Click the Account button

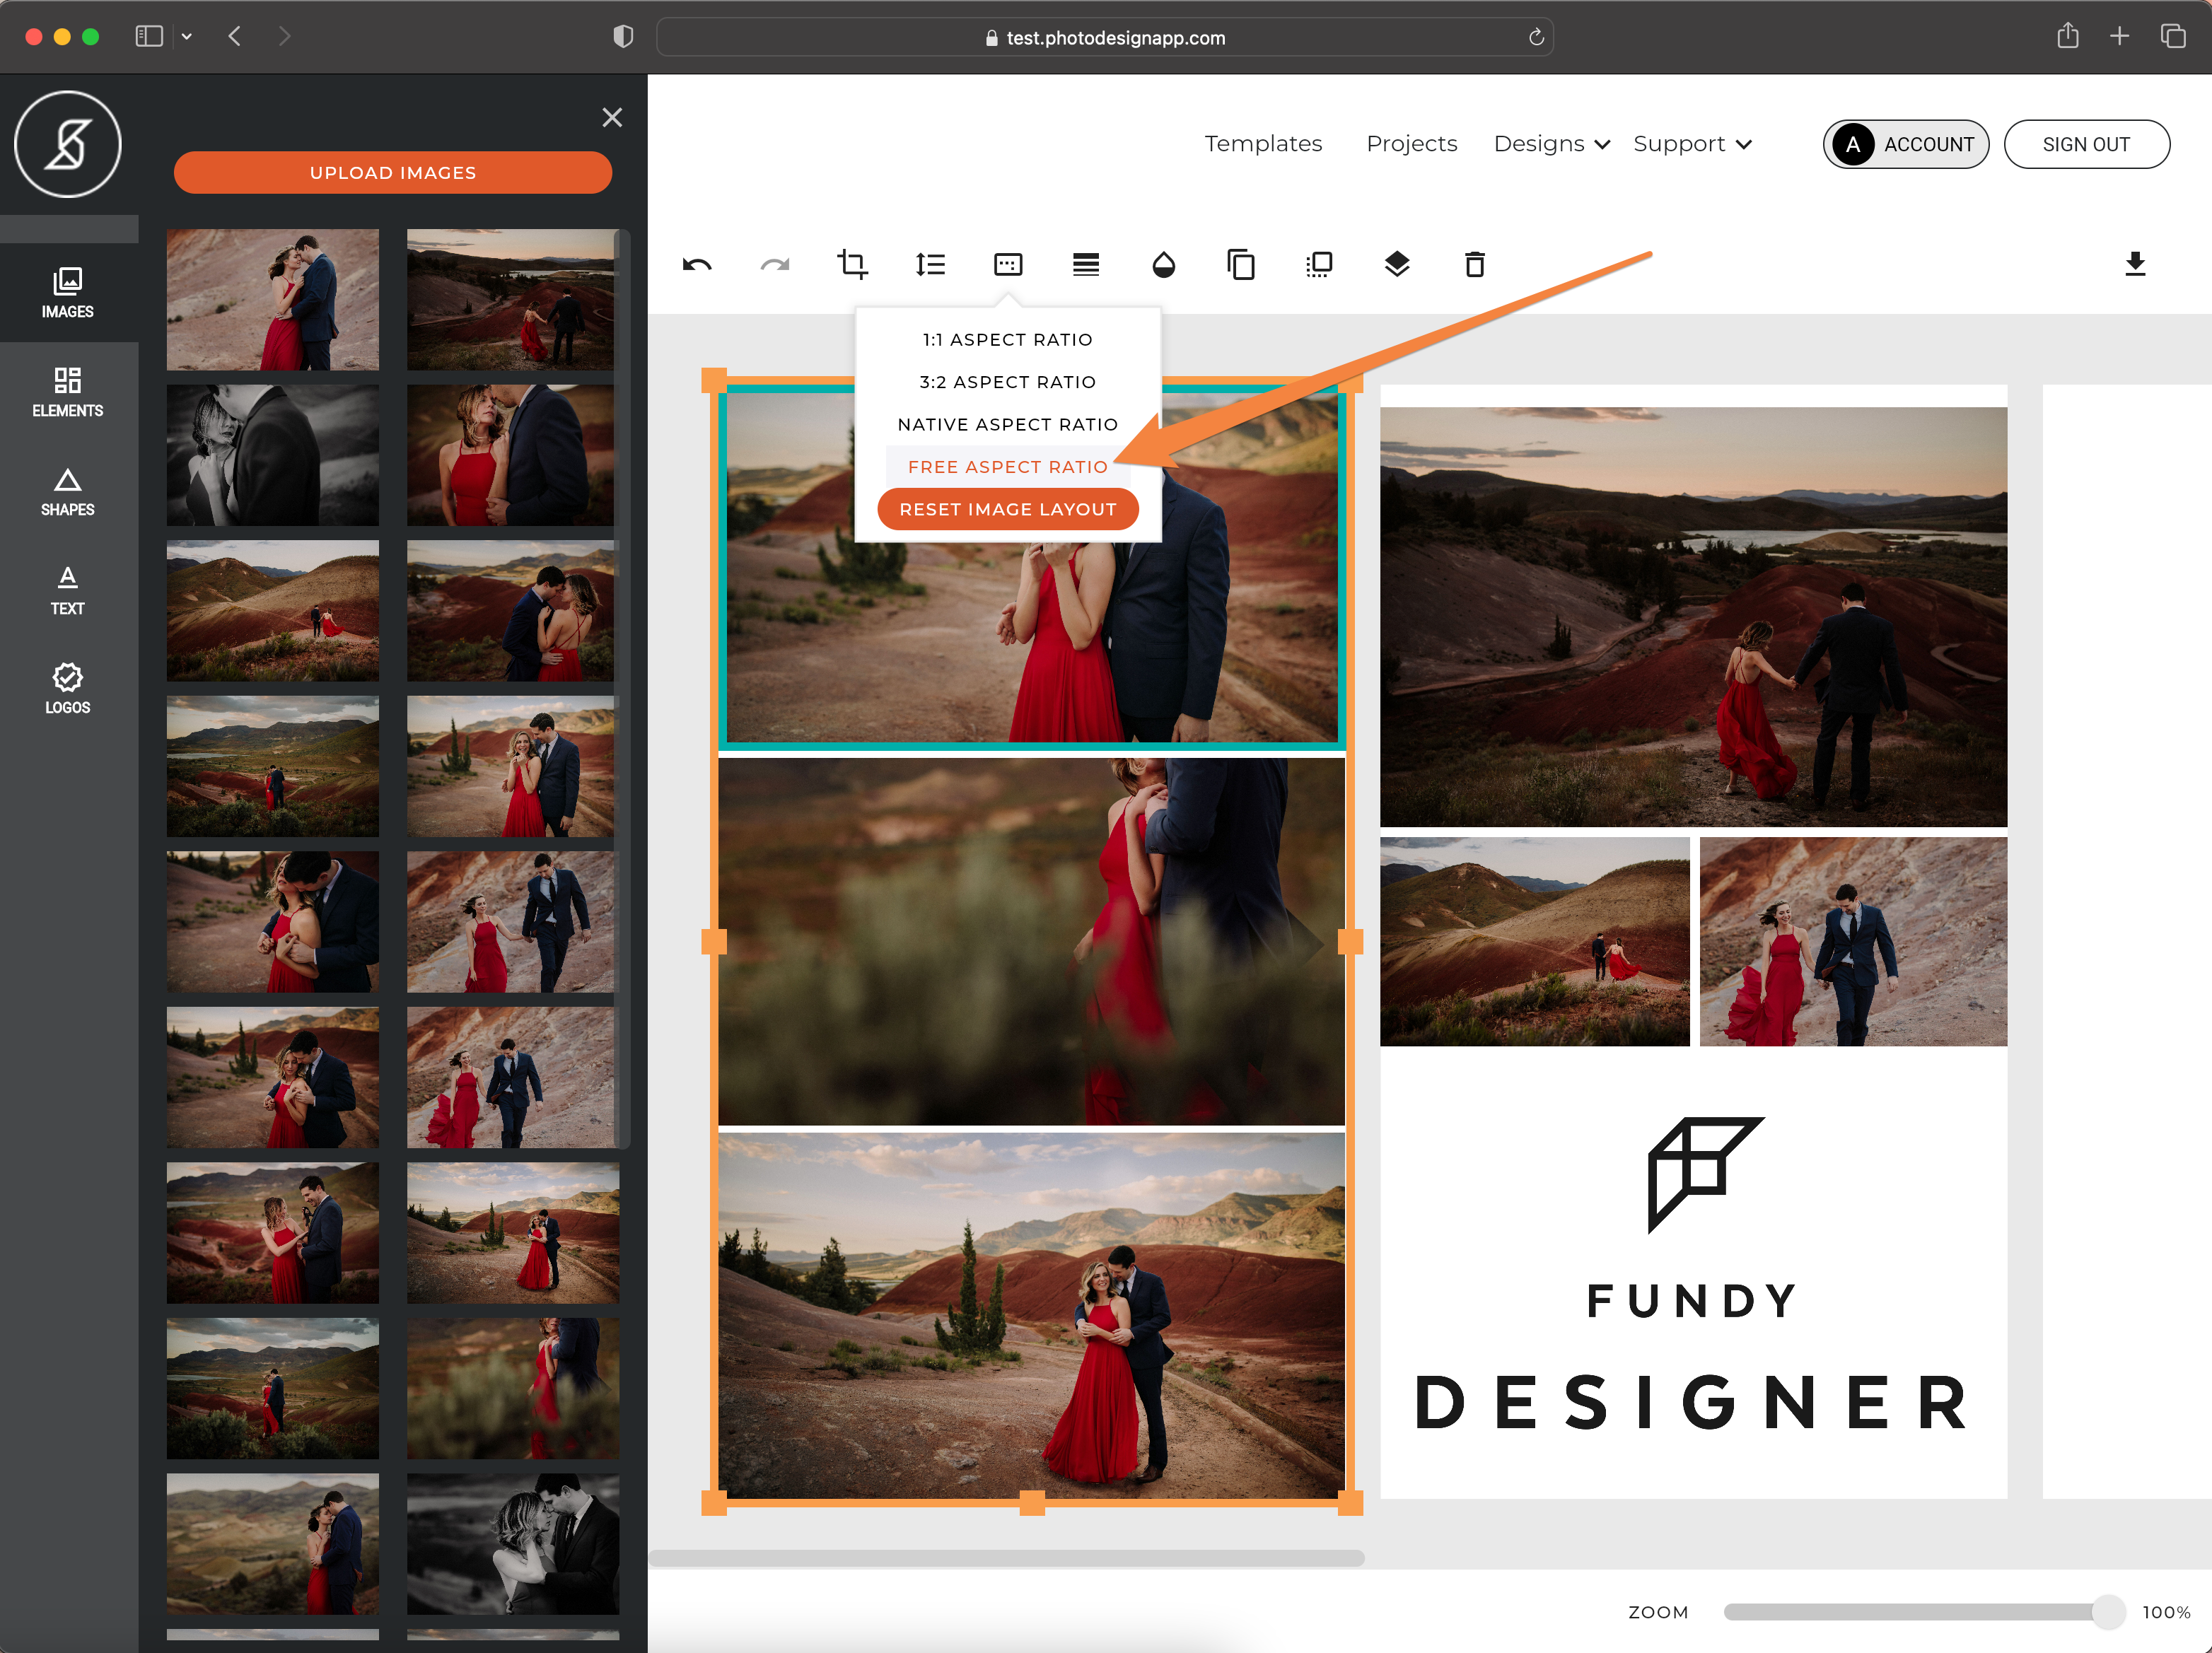pyautogui.click(x=1905, y=145)
